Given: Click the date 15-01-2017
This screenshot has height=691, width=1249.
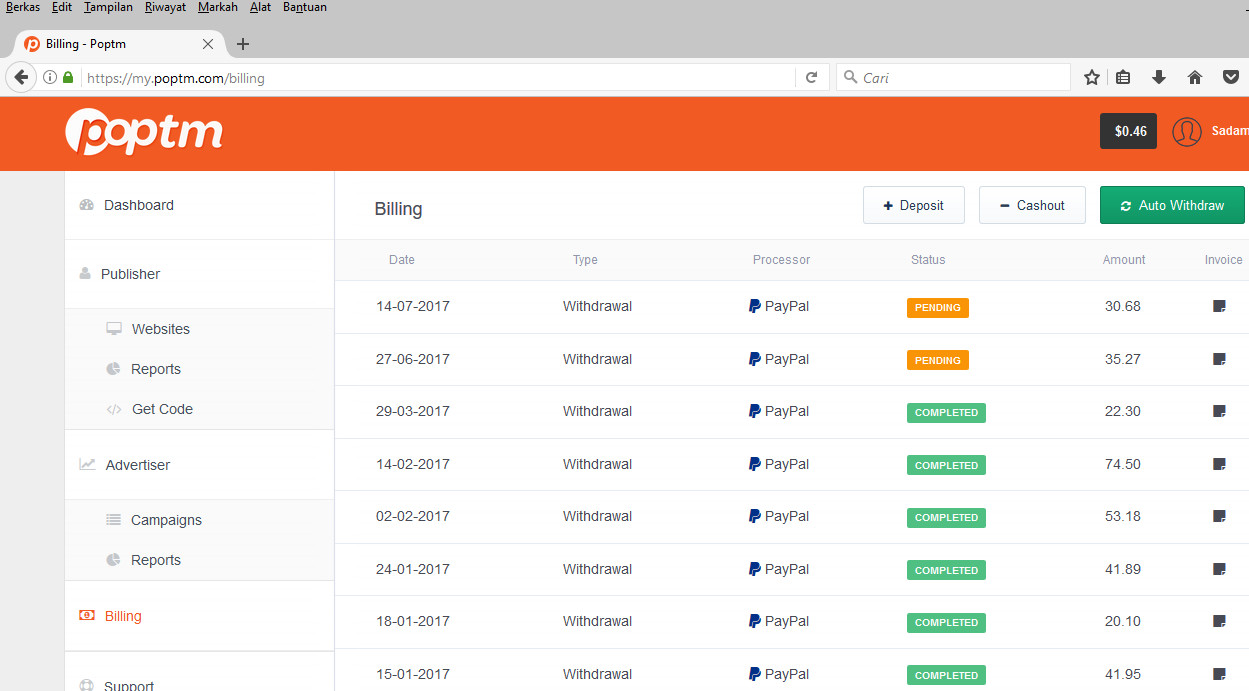Looking at the screenshot, I should tap(413, 674).
